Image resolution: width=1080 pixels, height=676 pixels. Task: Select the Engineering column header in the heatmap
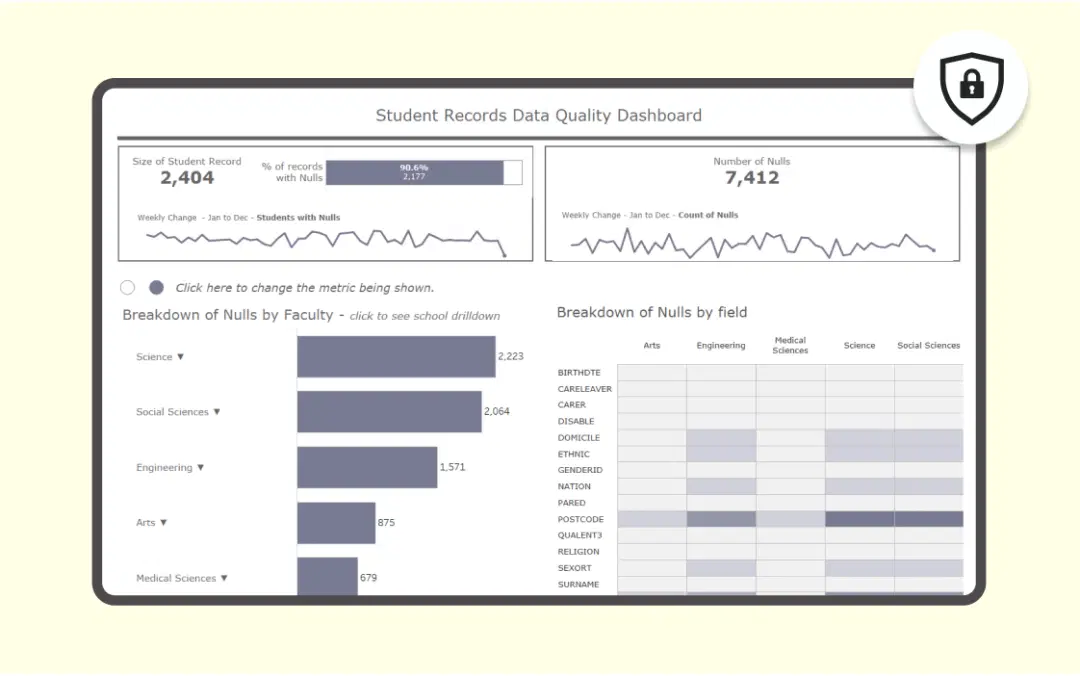point(720,345)
